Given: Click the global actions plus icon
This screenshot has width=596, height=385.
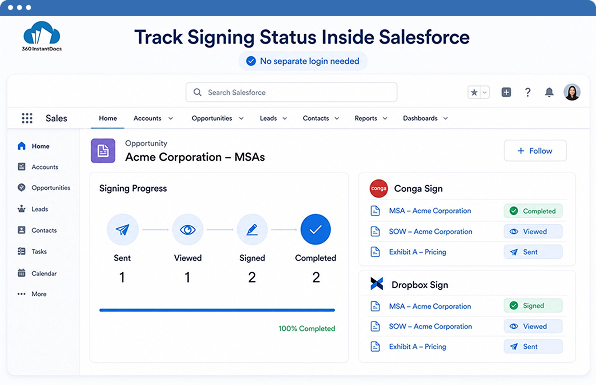Looking at the screenshot, I should 506,92.
